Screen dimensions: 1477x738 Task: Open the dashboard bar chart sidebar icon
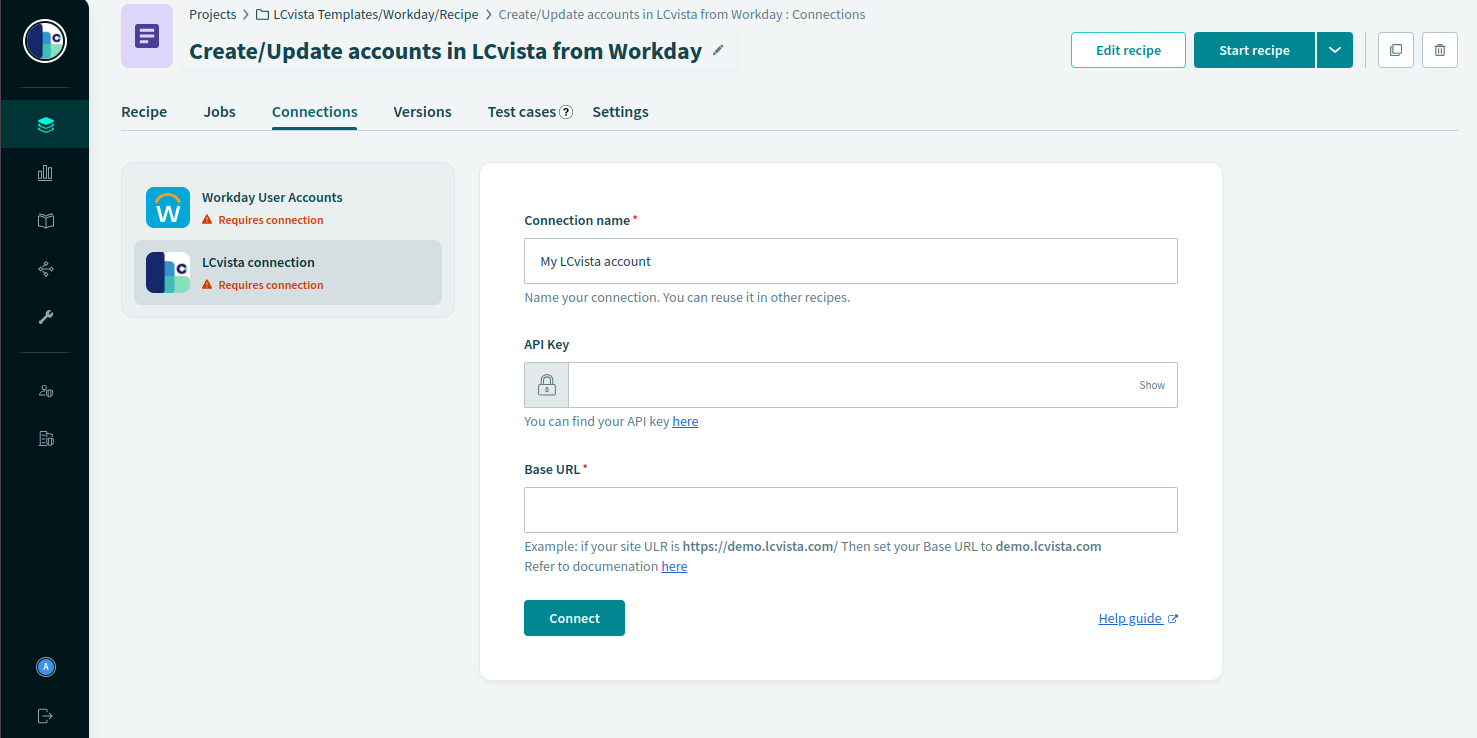(x=45, y=173)
